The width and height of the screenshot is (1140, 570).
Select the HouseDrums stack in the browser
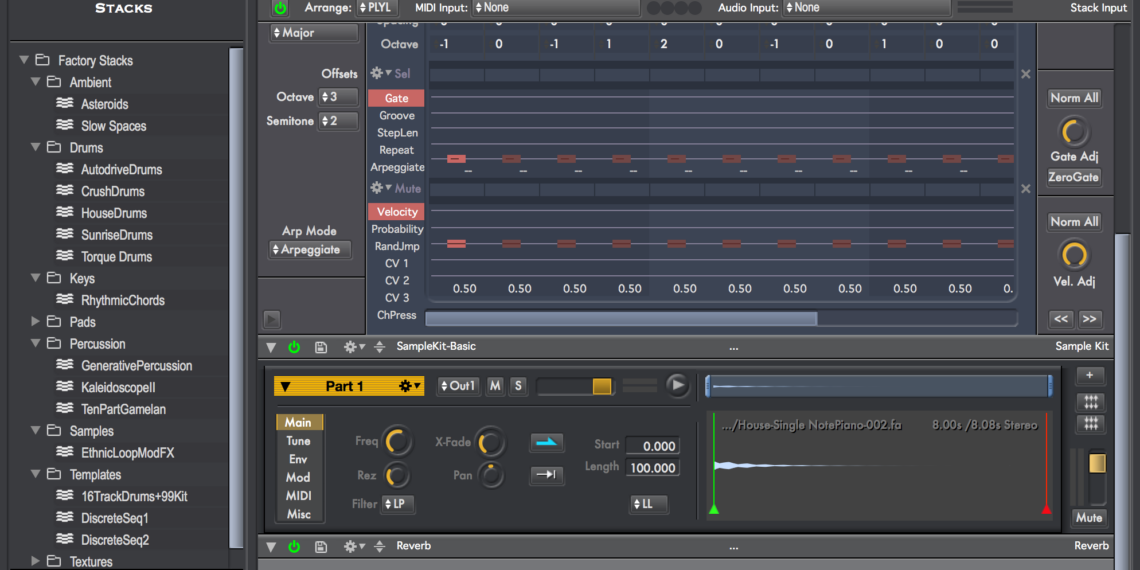coord(114,213)
